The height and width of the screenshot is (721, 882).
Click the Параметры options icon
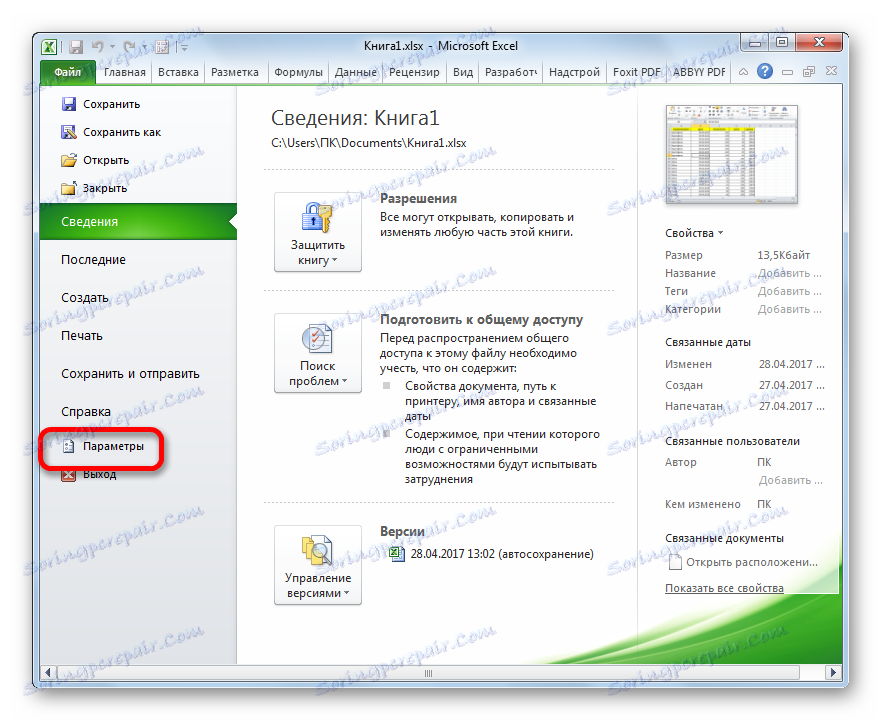point(69,447)
